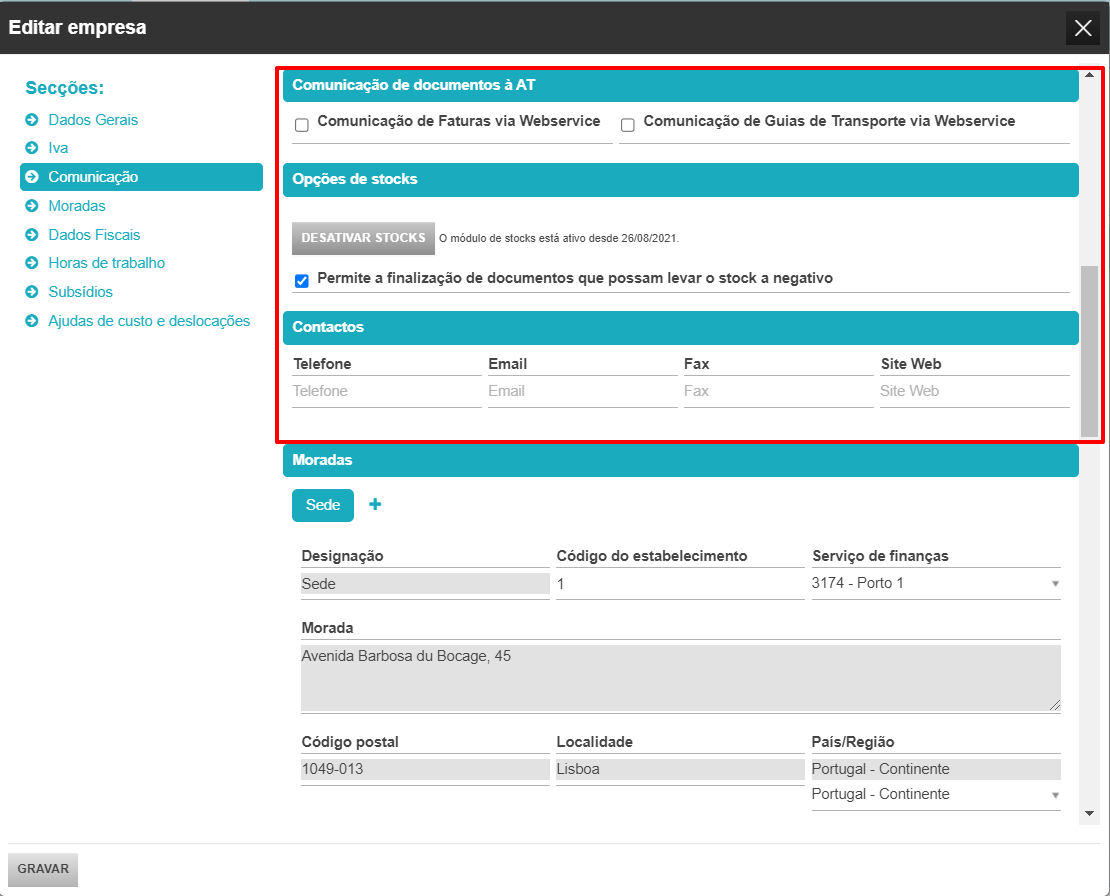Uncheck permit negative stock finalization option
The width and height of the screenshot is (1110, 896).
[302, 281]
